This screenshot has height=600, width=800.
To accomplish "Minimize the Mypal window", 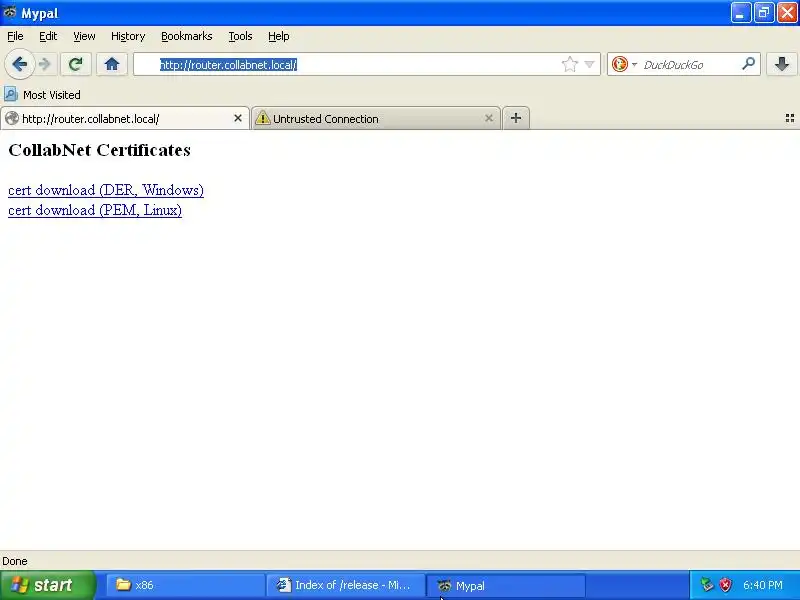I will click(740, 13).
